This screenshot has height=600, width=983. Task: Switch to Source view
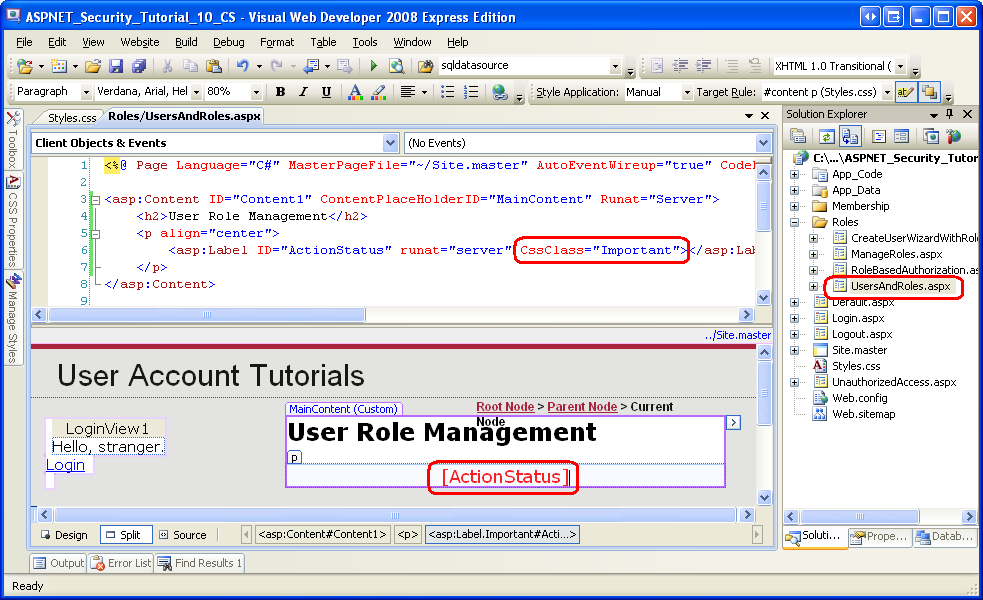pyautogui.click(x=183, y=535)
